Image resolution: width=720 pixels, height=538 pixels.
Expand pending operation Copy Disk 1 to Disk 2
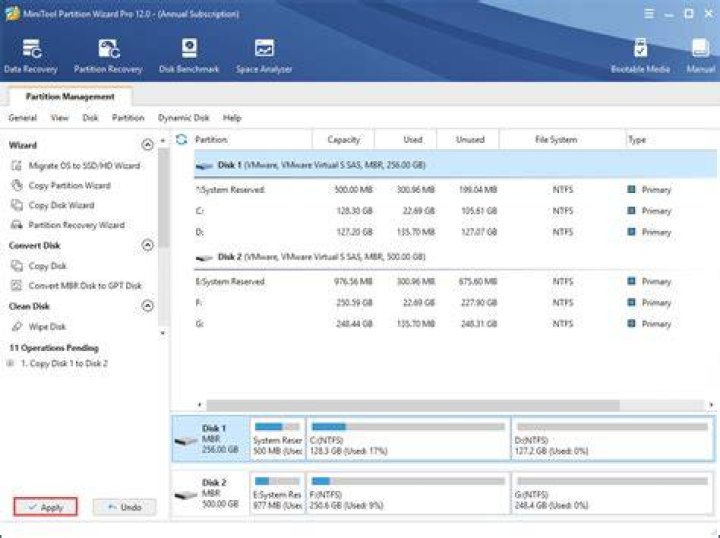[x=11, y=364]
